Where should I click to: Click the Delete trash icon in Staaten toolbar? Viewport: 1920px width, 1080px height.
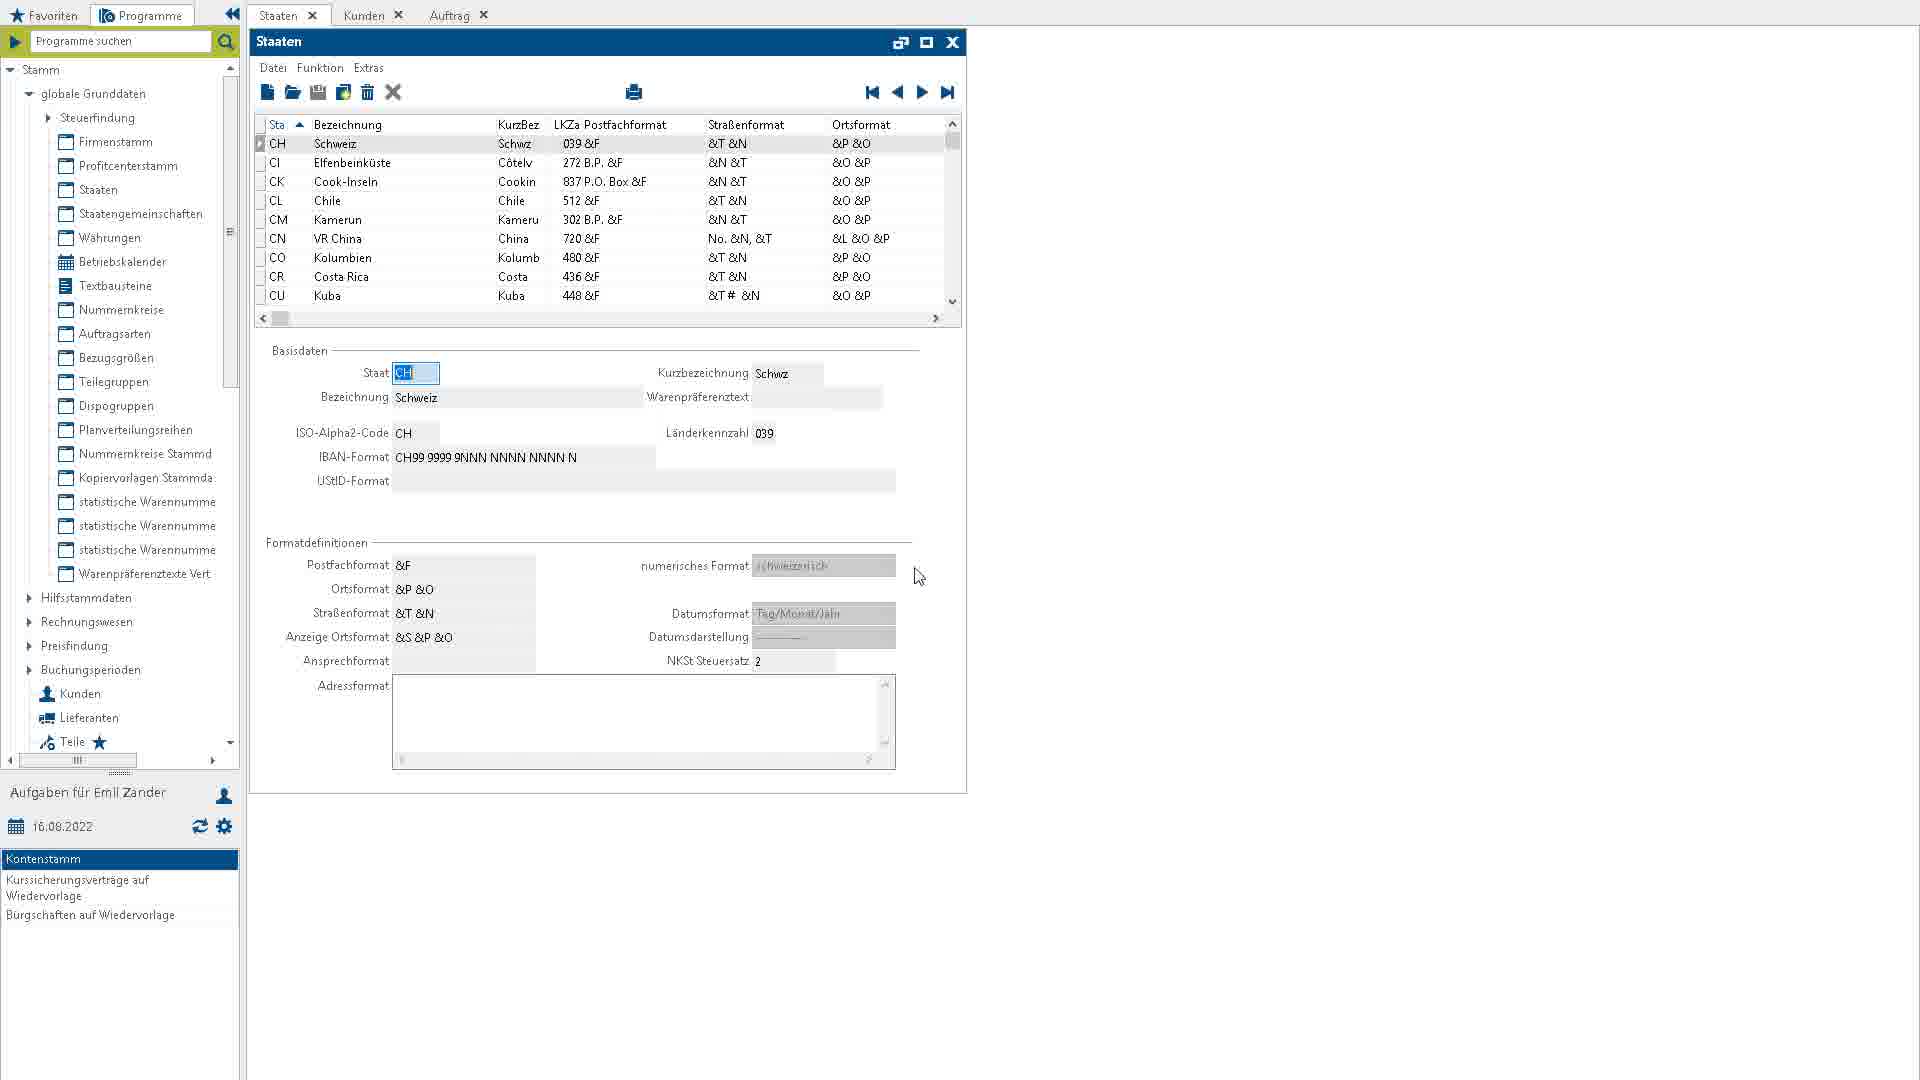[367, 92]
